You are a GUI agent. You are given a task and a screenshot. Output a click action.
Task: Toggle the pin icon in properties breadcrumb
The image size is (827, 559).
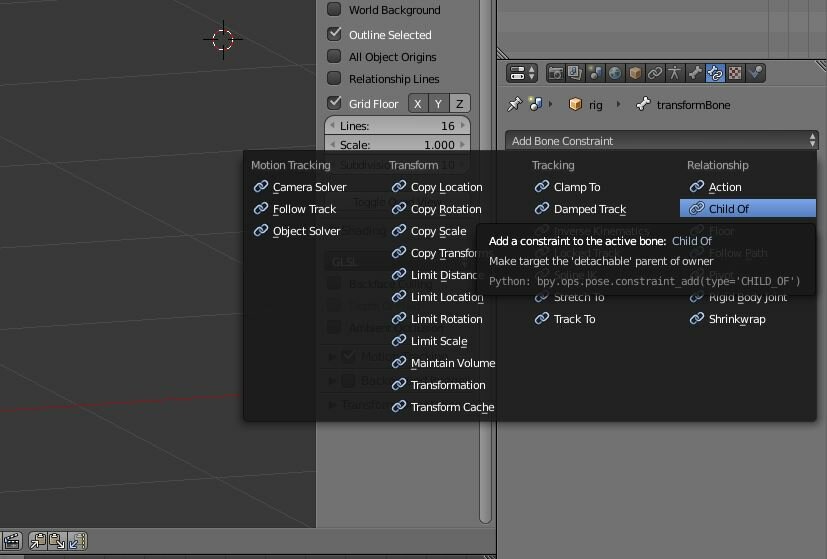[514, 104]
